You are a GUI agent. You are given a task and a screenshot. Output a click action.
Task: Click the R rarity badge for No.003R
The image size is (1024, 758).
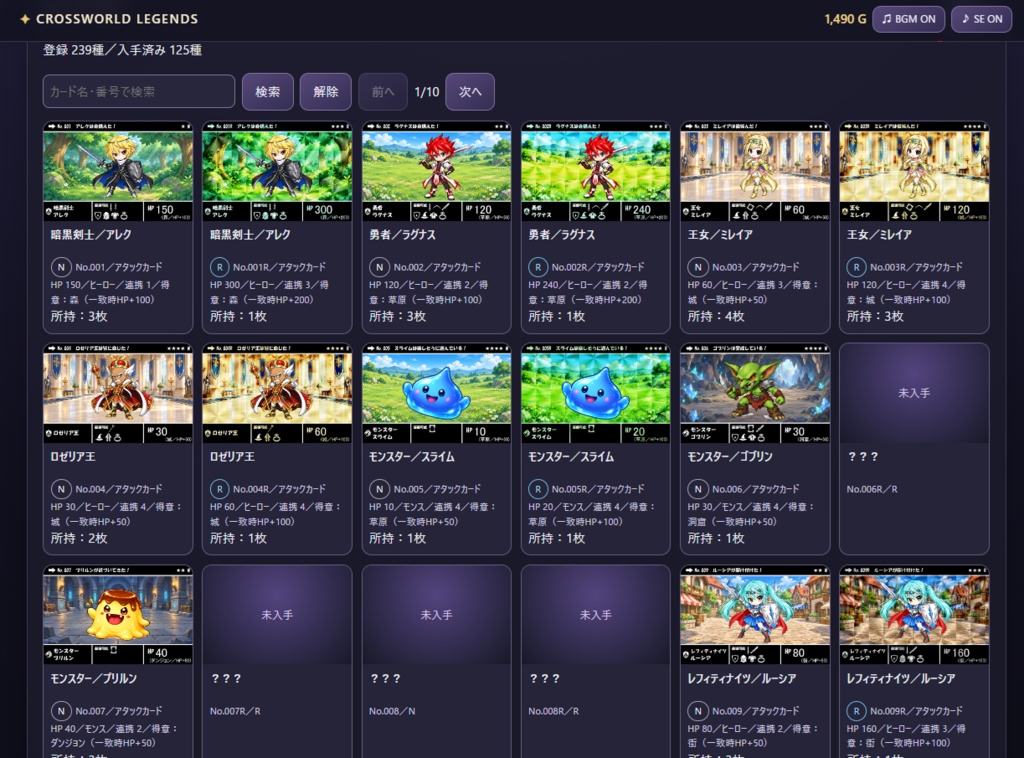point(856,267)
